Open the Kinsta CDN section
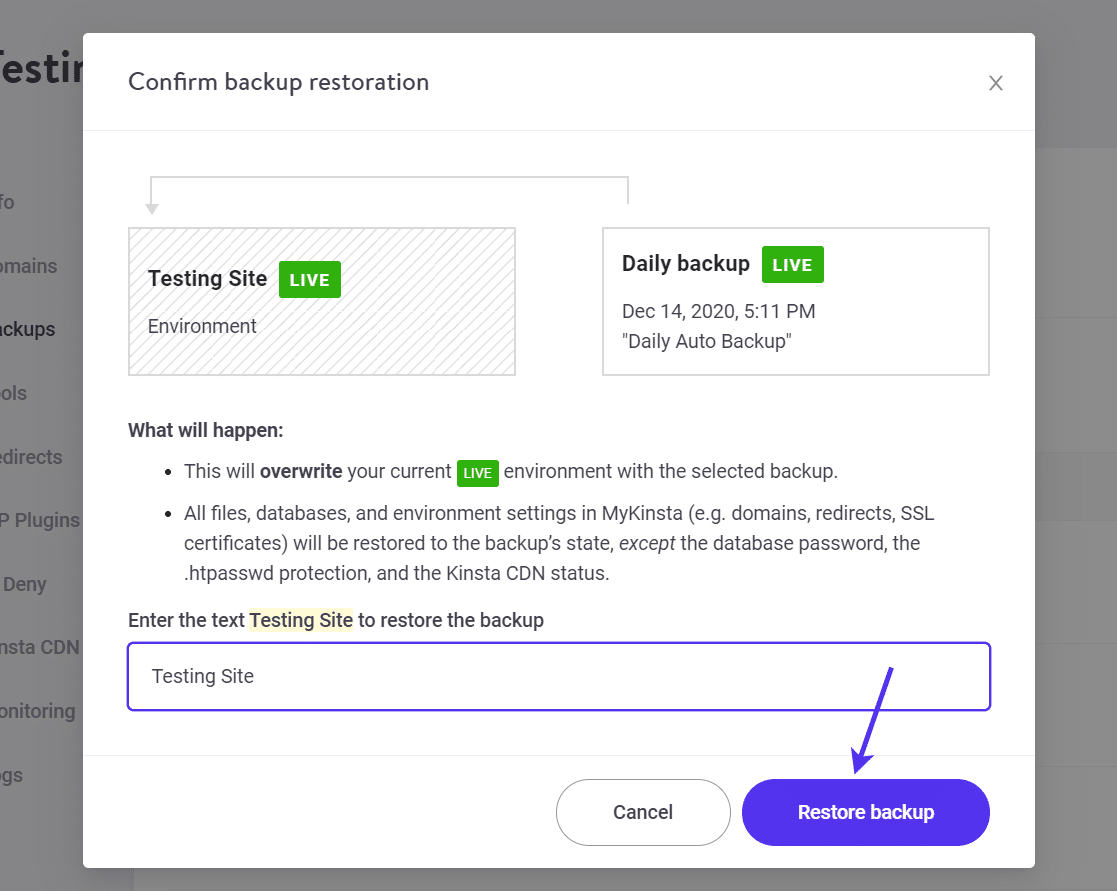The width and height of the screenshot is (1117, 891). 40,647
